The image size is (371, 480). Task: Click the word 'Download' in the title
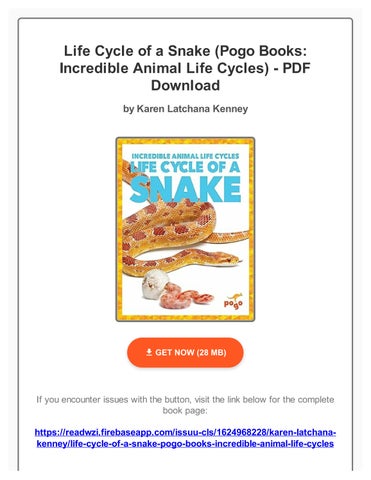coord(185,85)
